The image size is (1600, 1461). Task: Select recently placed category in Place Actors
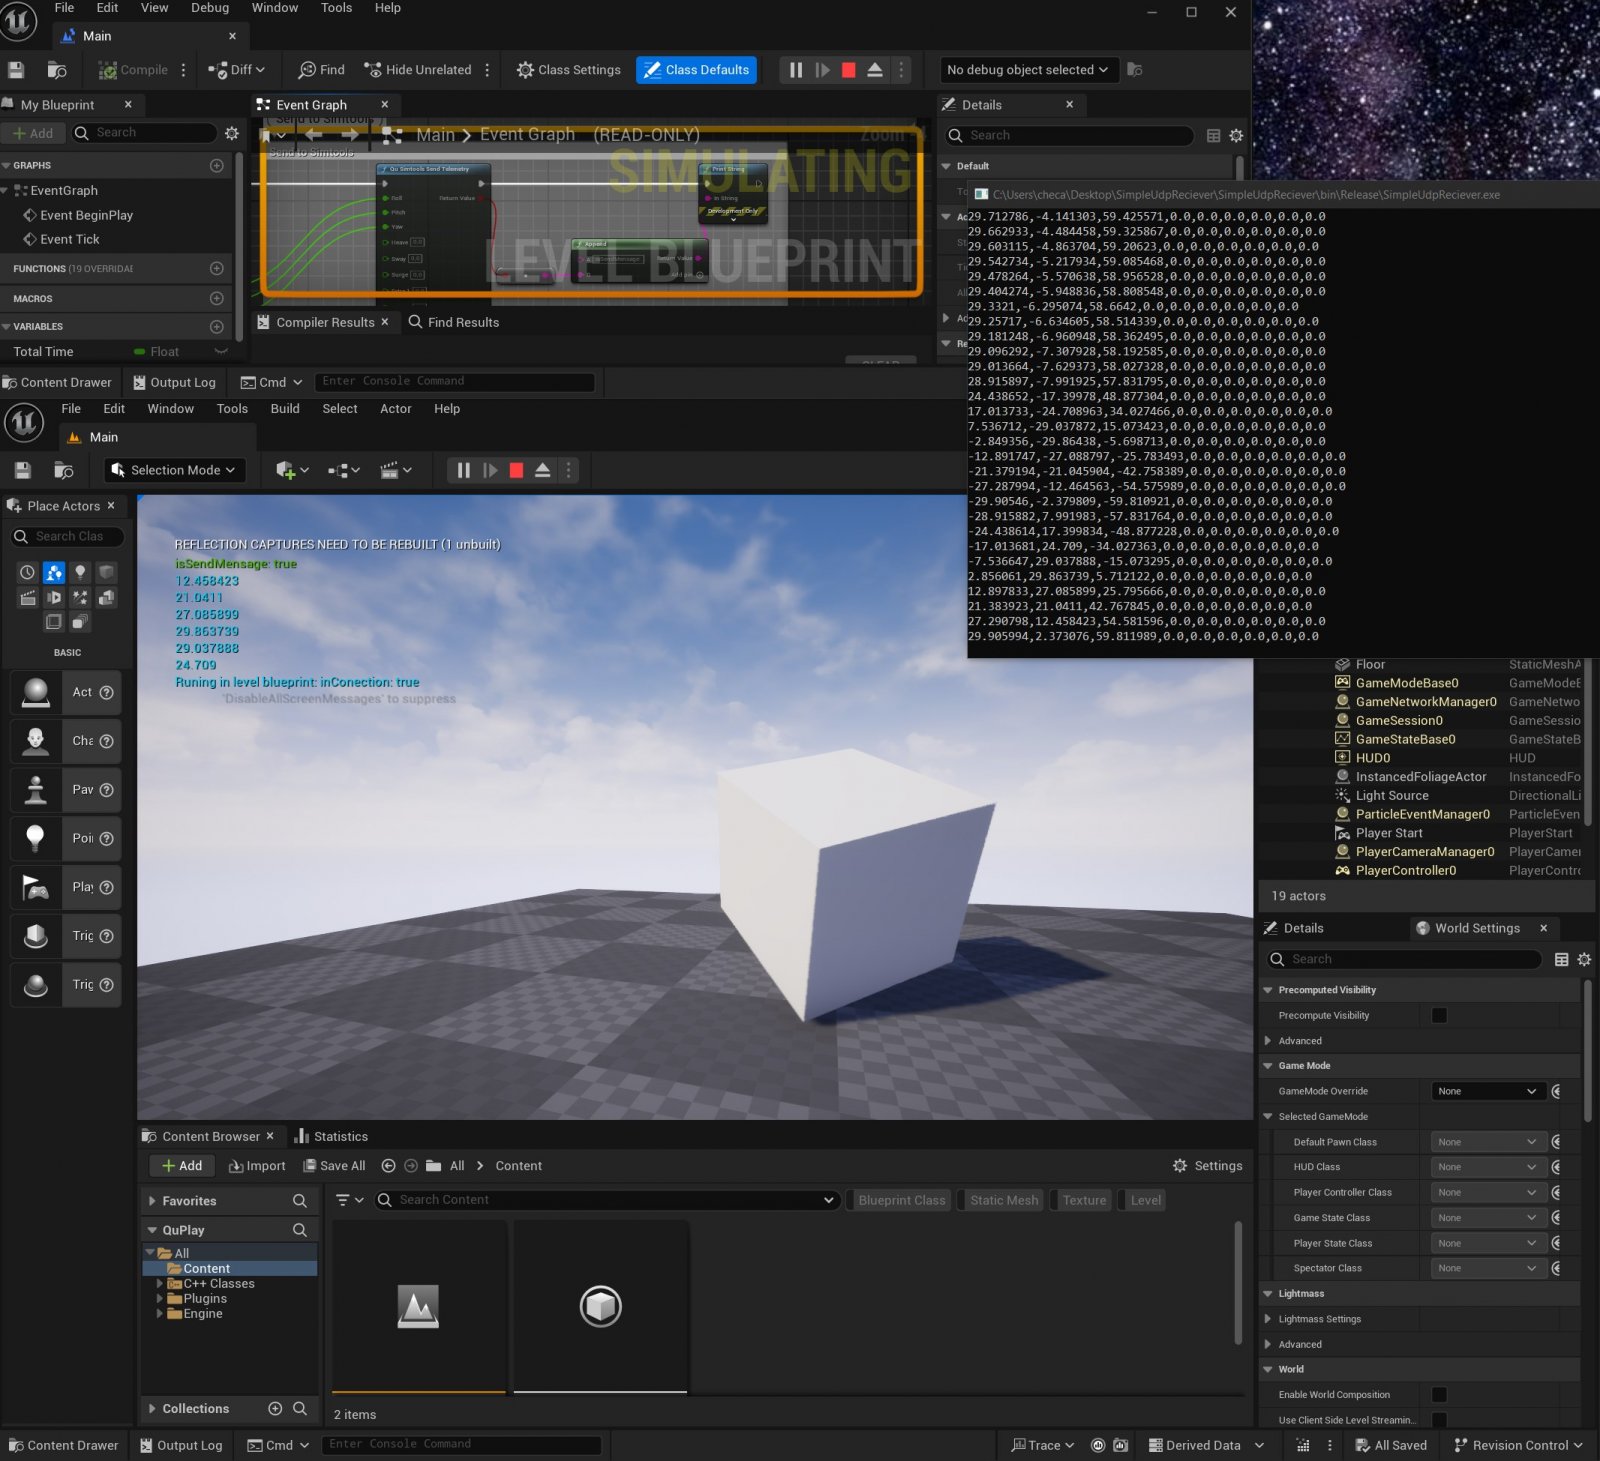tap(27, 573)
